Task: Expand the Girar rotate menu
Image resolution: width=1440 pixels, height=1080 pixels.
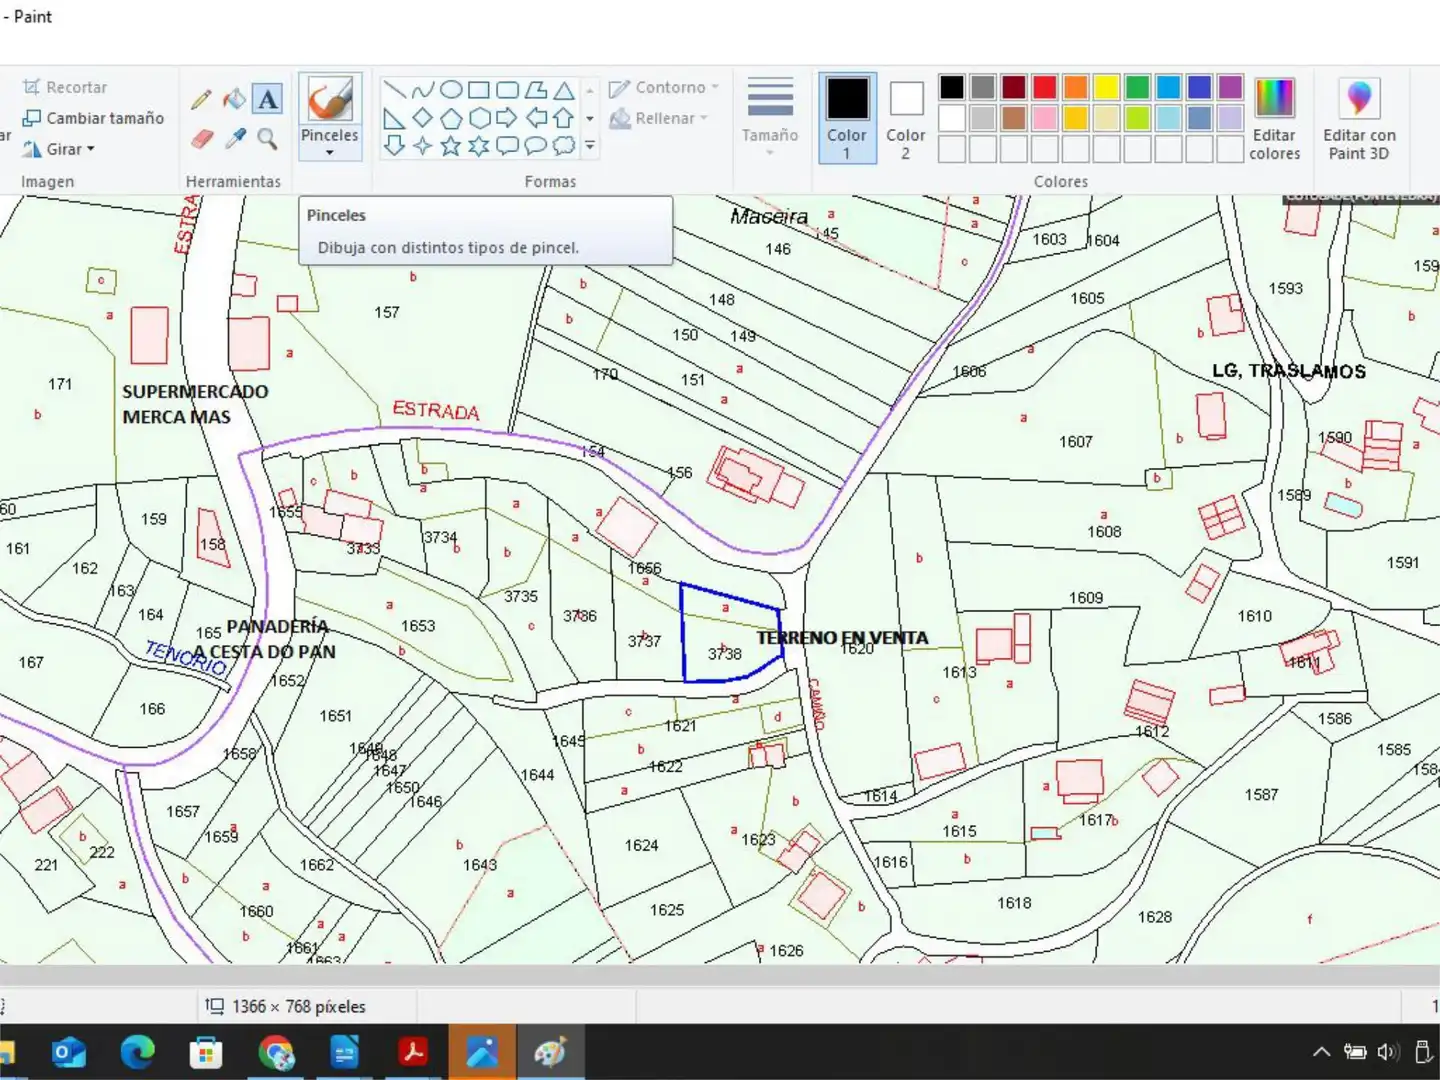Action: [x=59, y=149]
